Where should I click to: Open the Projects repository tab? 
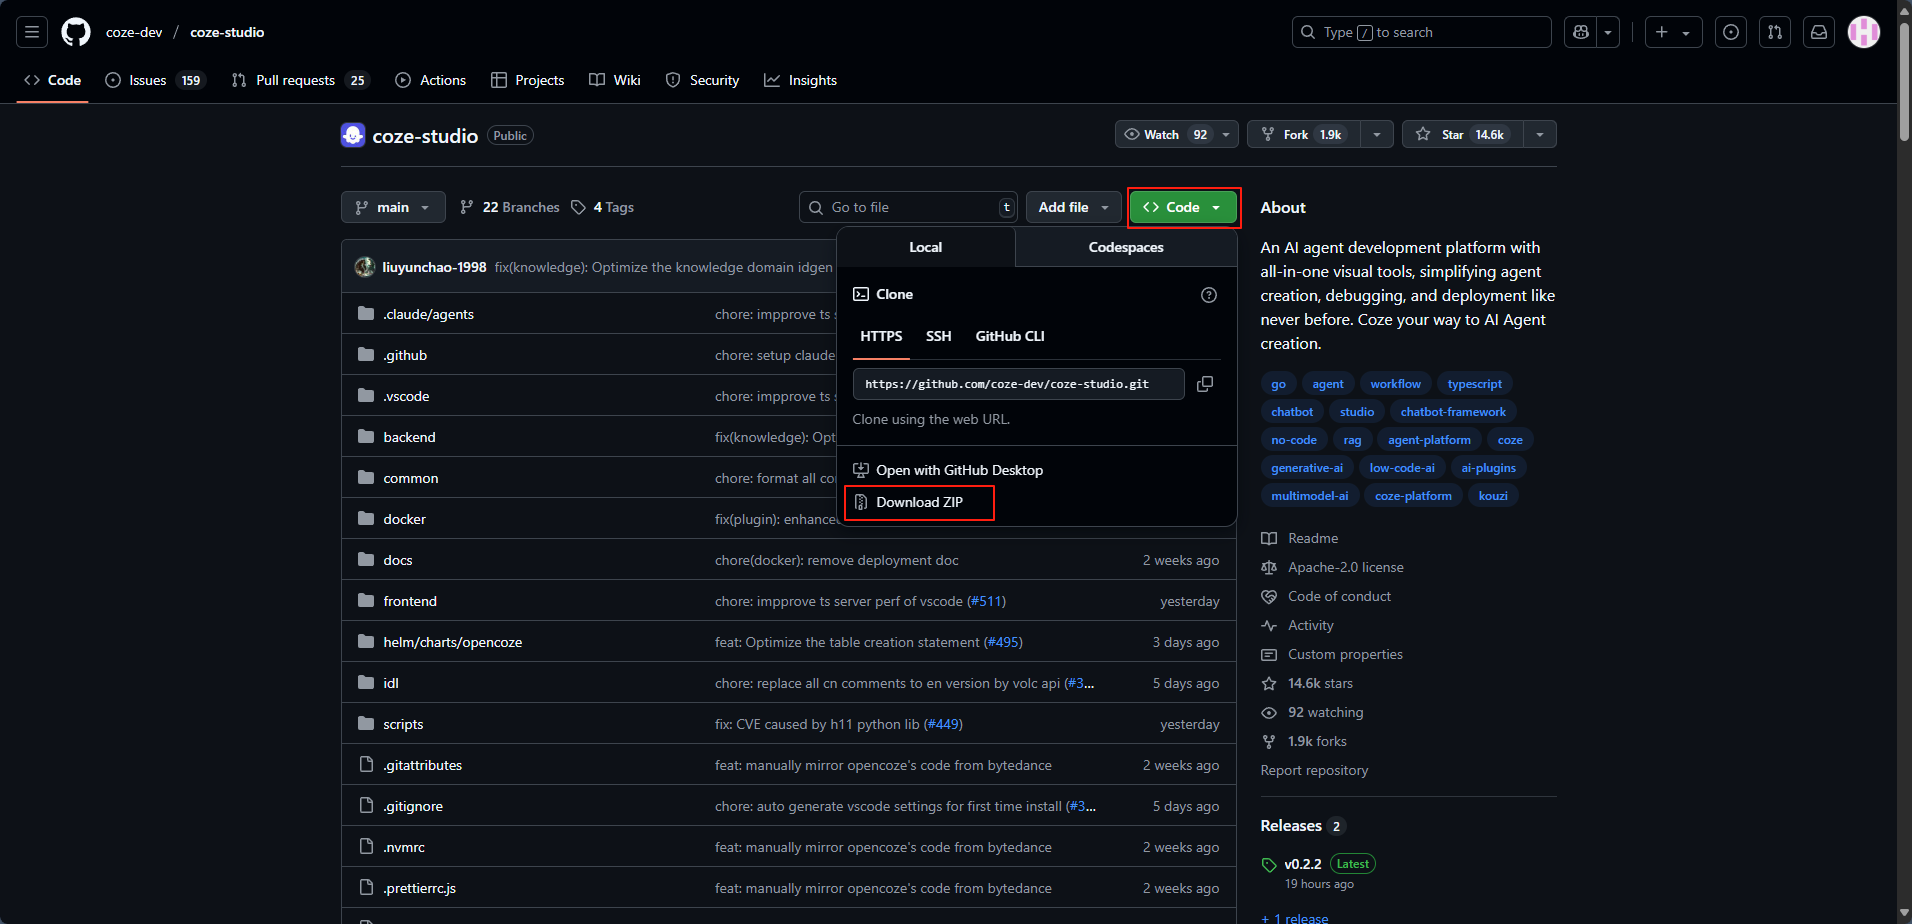[528, 80]
